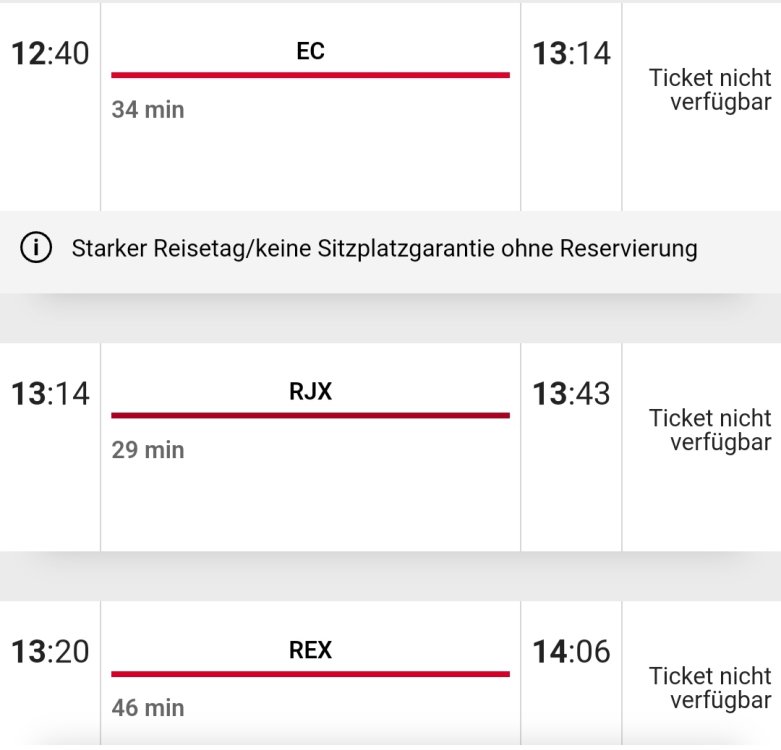Click the 46 min duration text
781x750 pixels.
[x=148, y=708]
